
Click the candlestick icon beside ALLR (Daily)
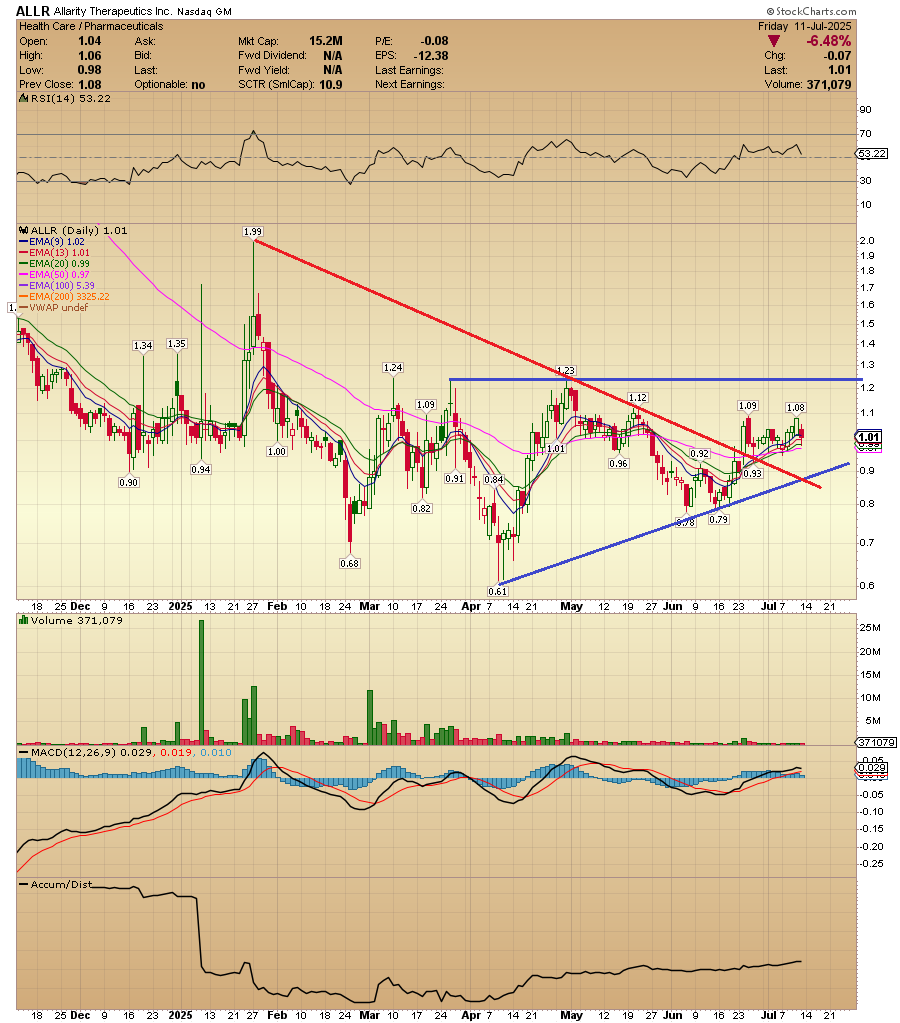pos(23,230)
